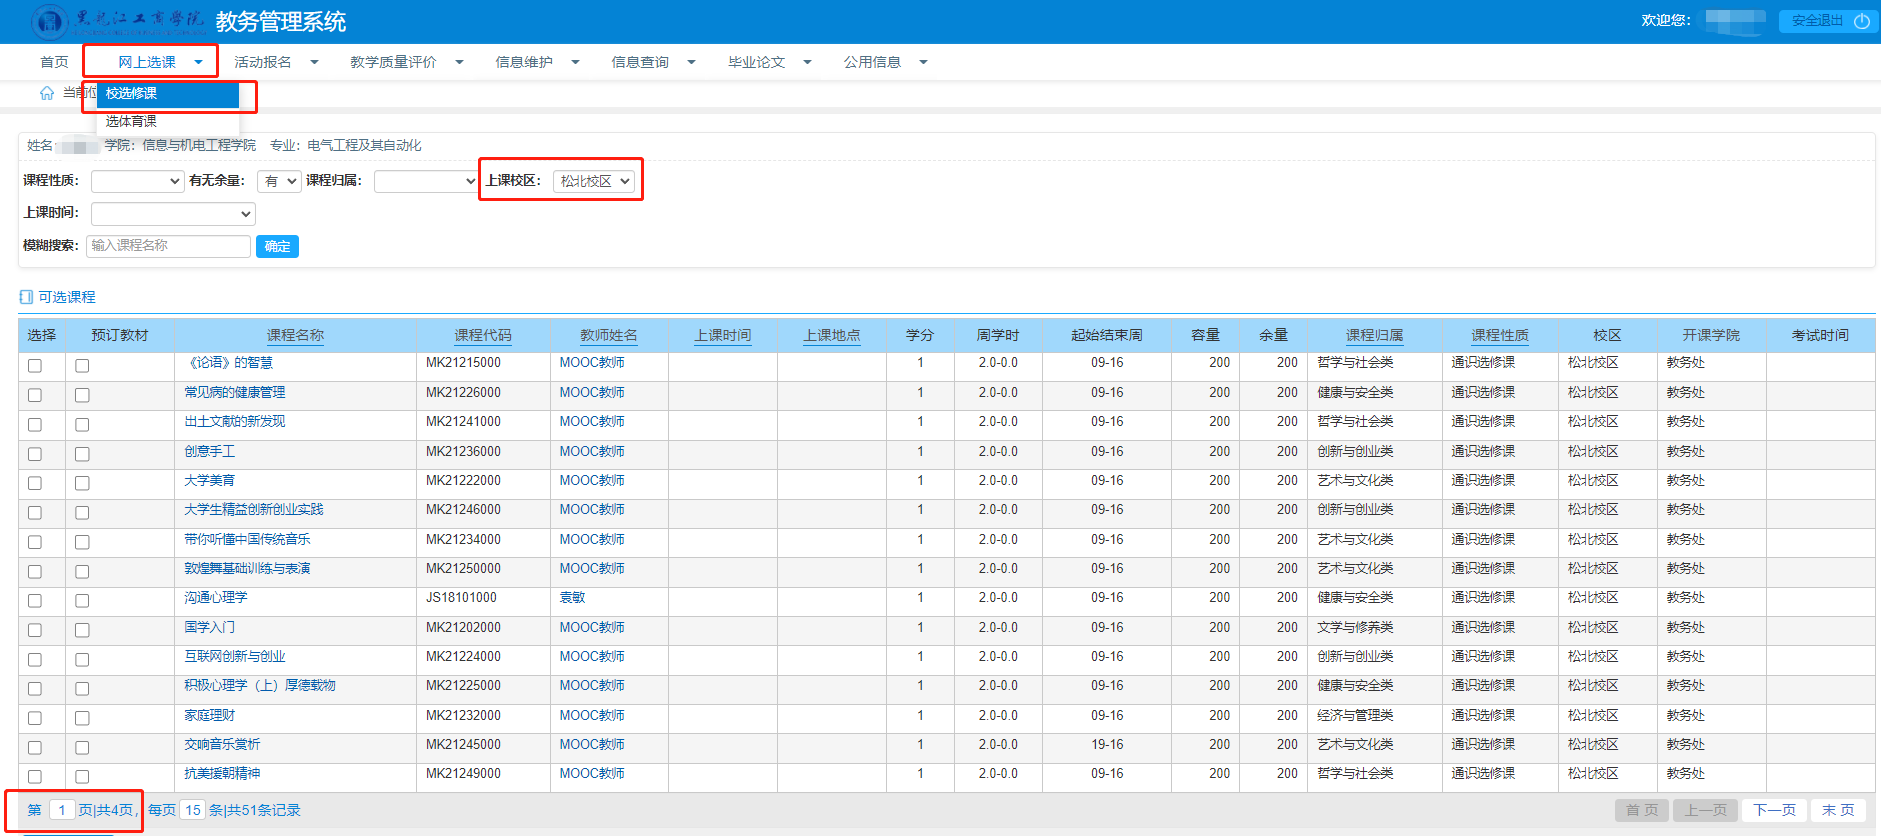Tick the 选择 checkbox for 《论语》的智慧
This screenshot has width=1881, height=836.
coord(35,366)
